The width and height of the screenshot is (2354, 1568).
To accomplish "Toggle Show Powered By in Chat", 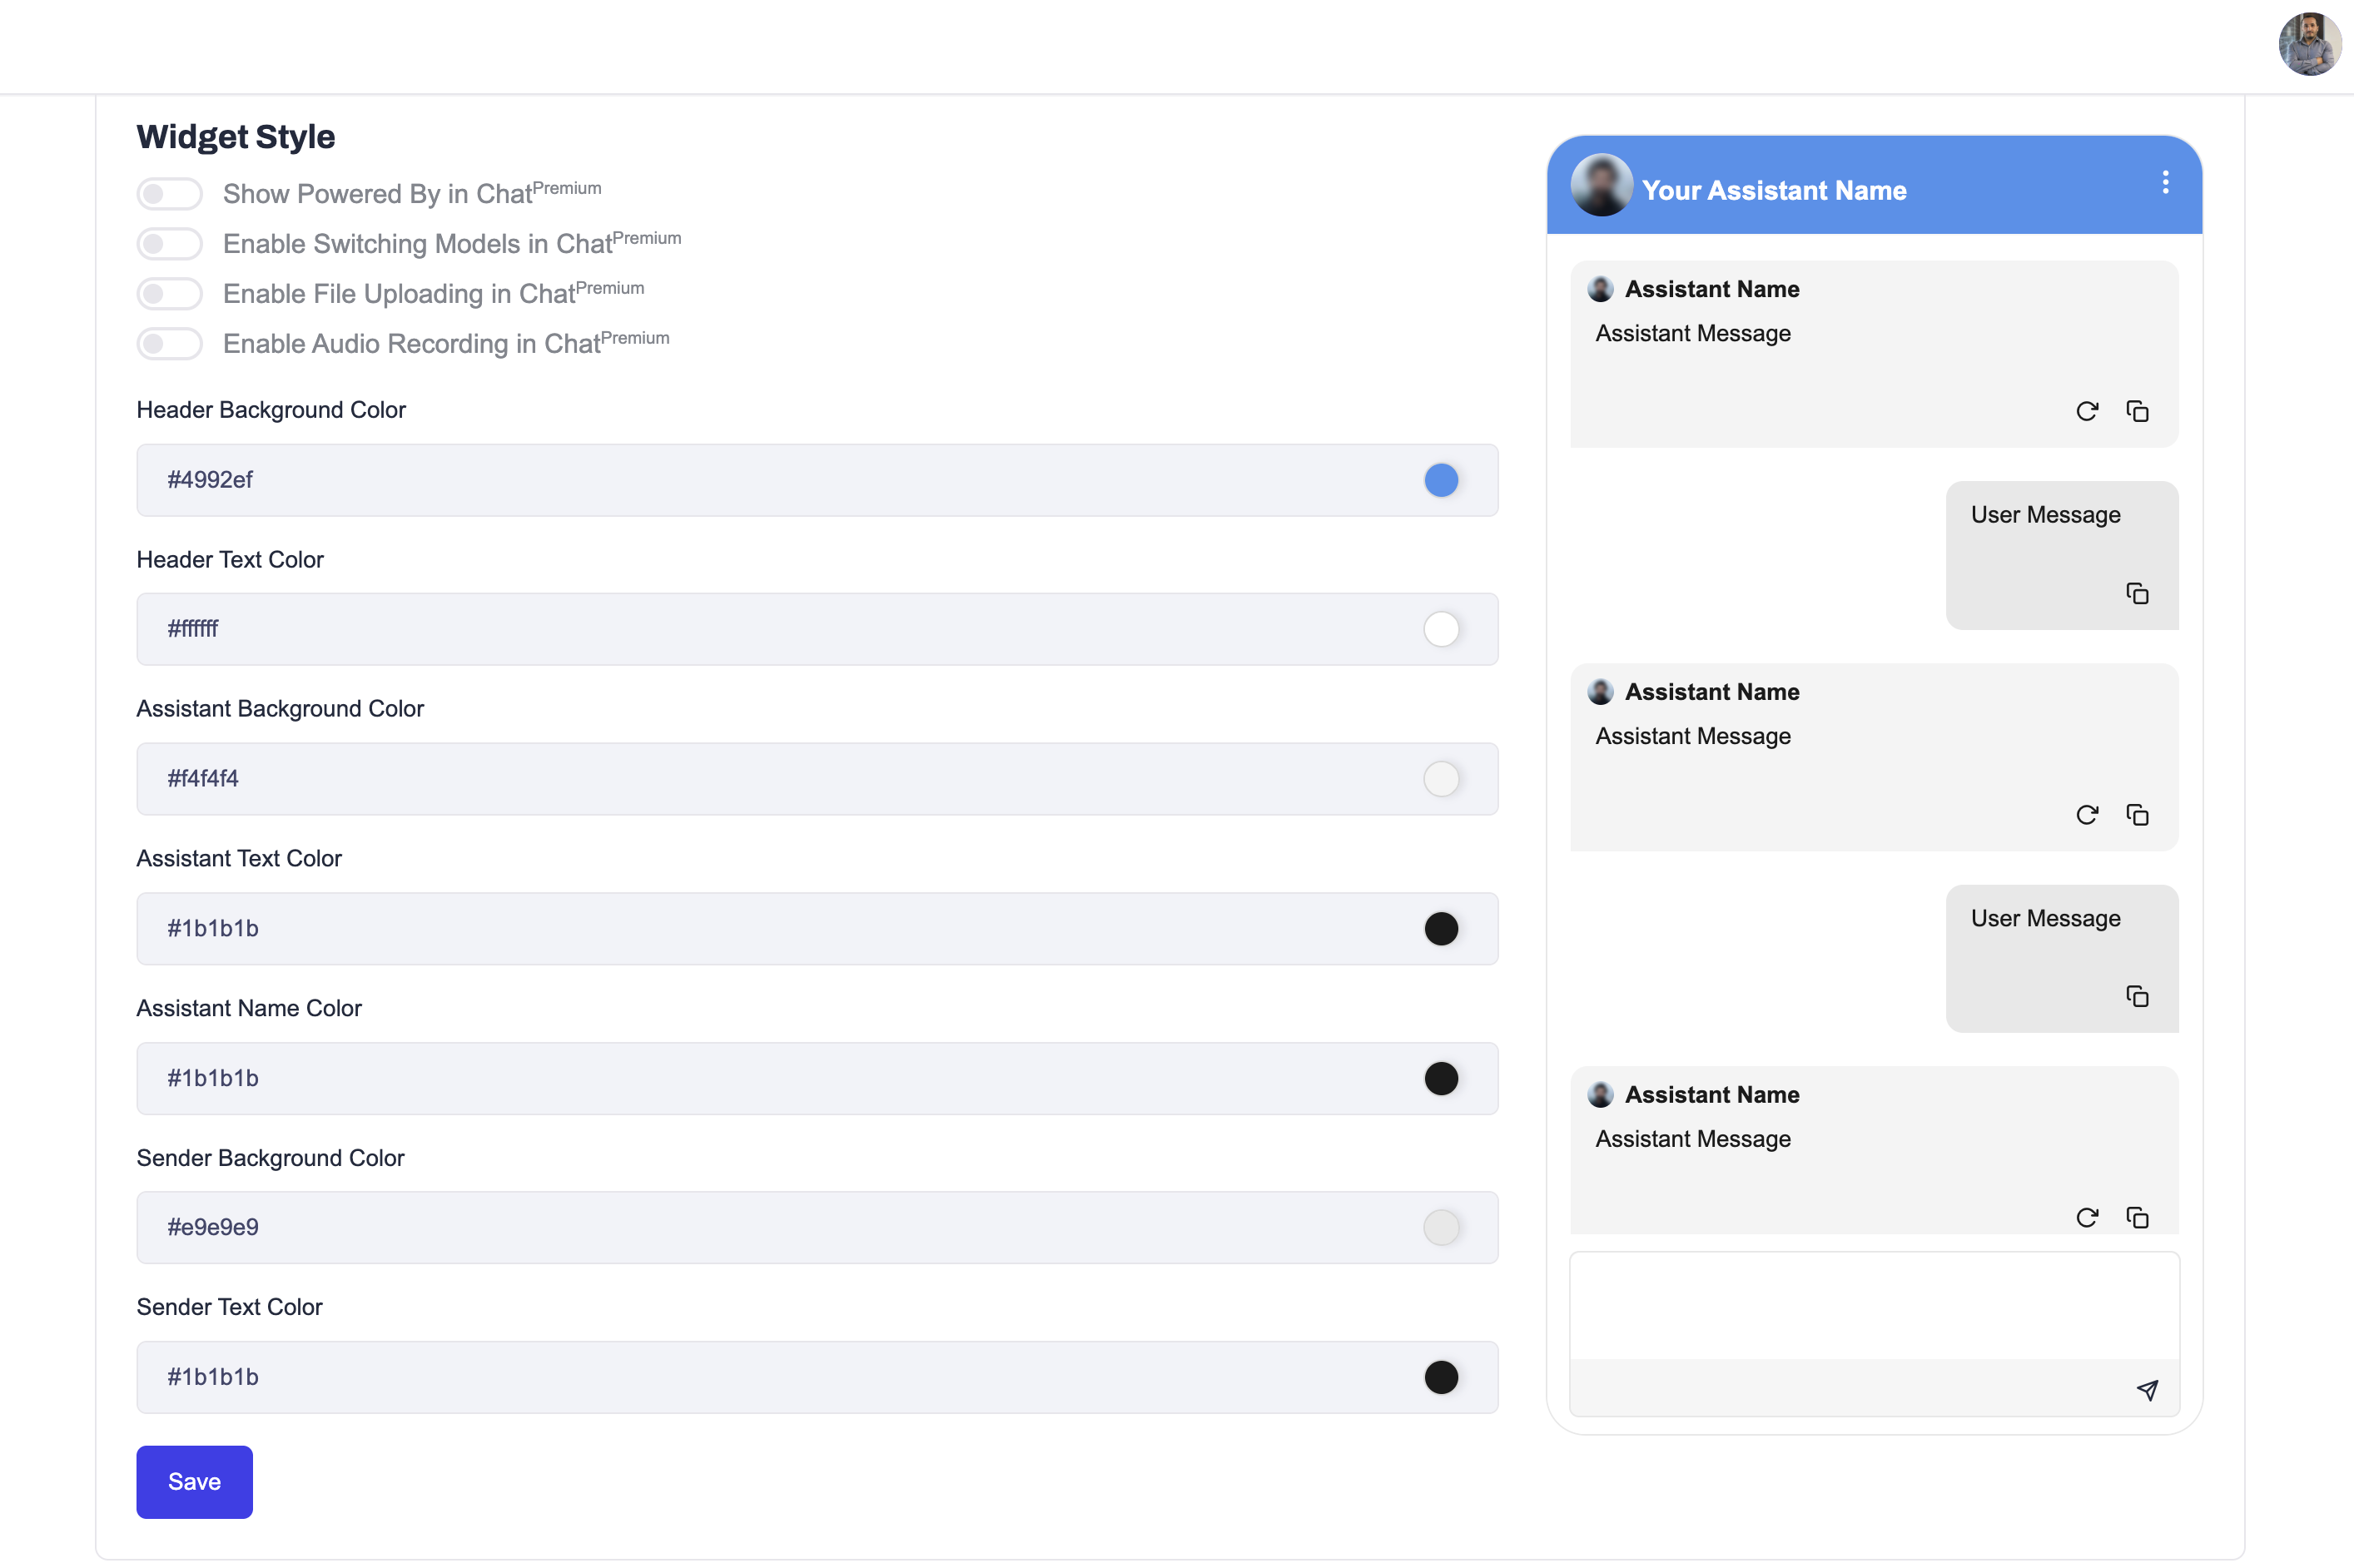I will coord(170,194).
